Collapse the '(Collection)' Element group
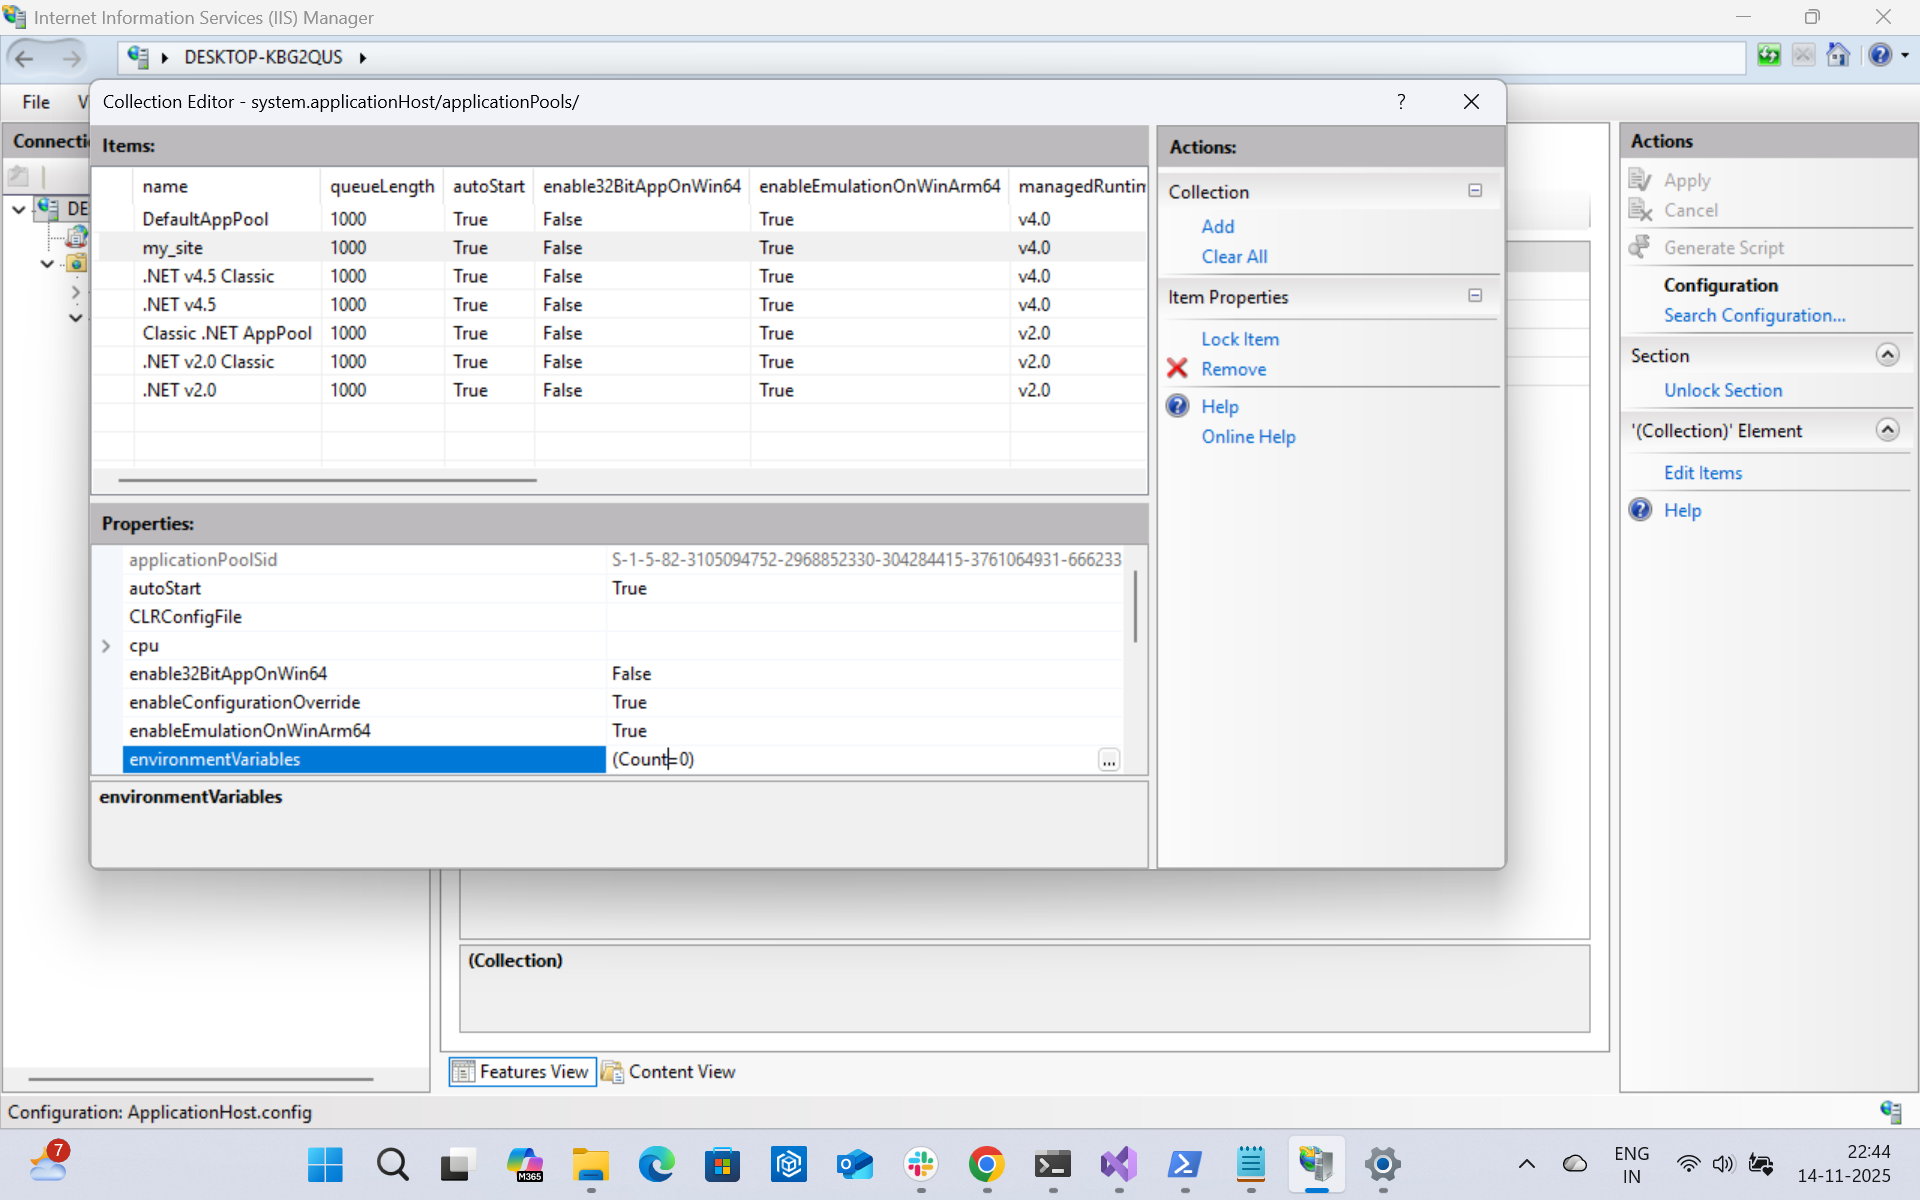 click(1886, 430)
